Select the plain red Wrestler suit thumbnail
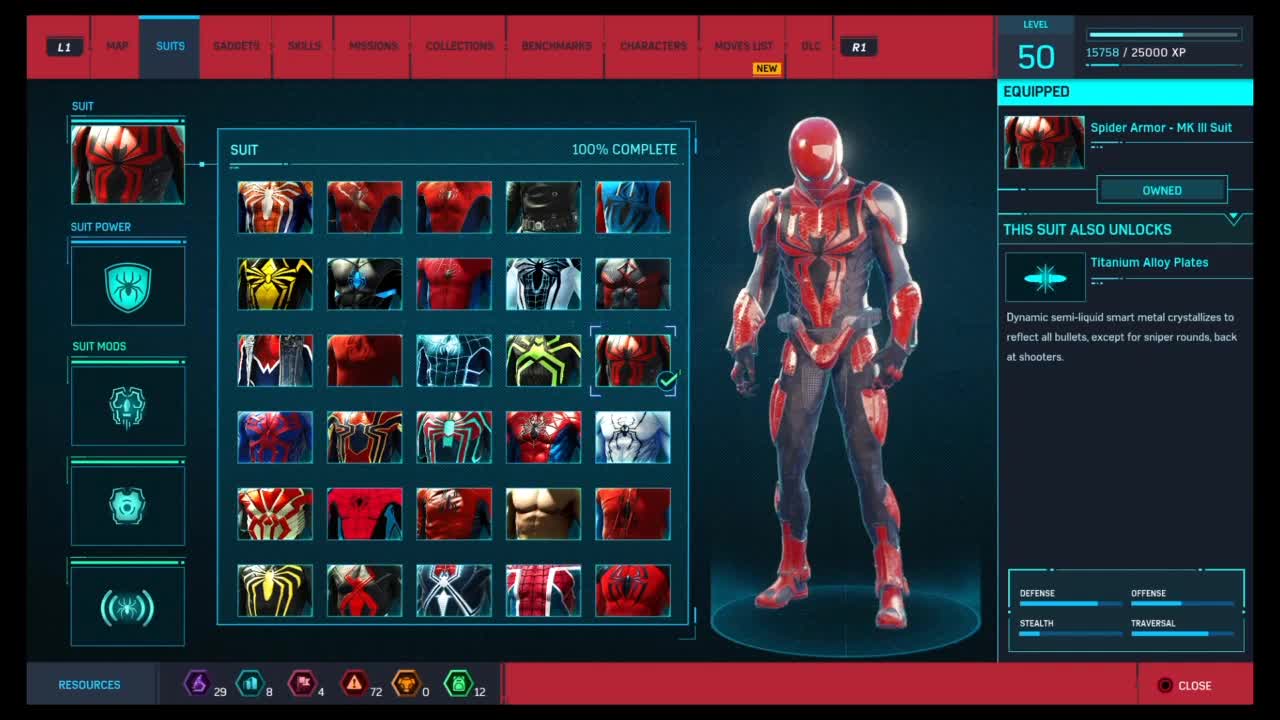 [x=365, y=361]
